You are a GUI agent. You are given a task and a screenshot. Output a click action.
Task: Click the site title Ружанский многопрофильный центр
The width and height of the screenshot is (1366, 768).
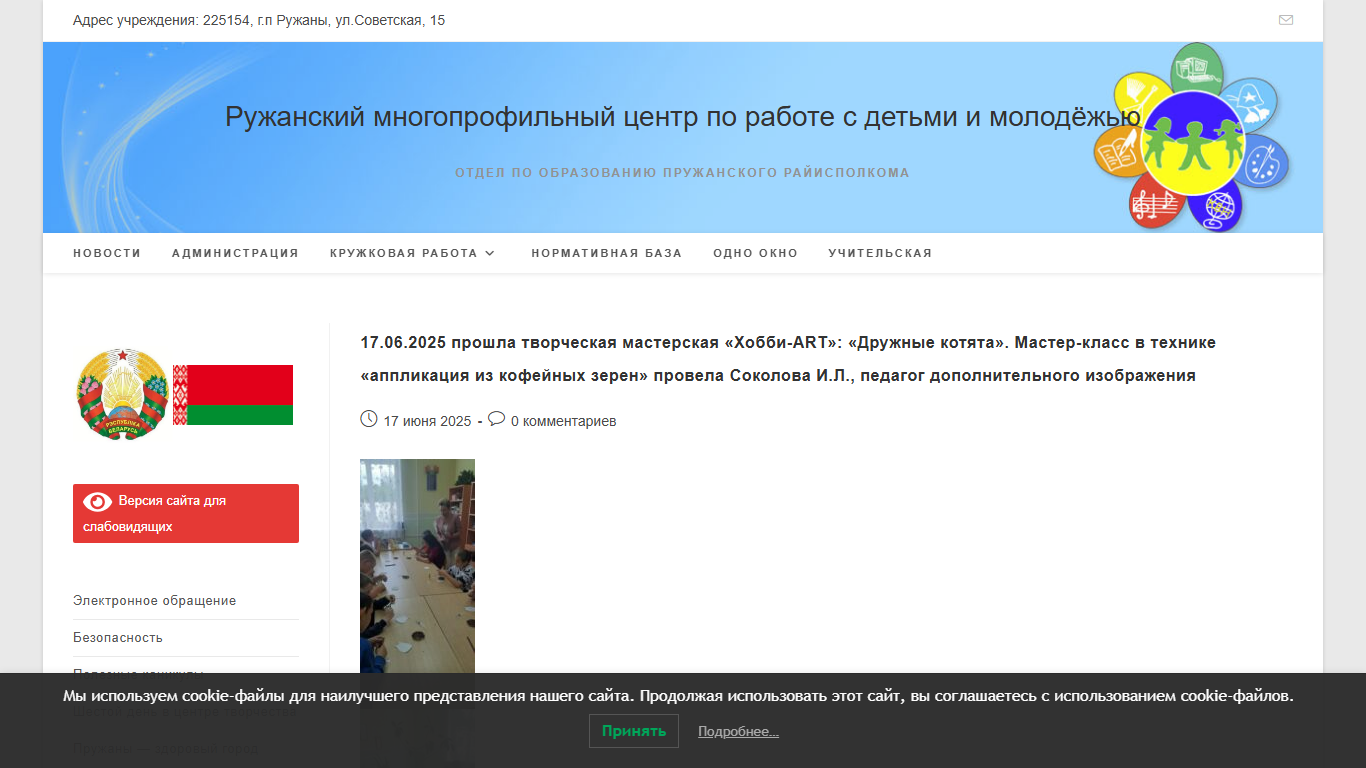click(683, 117)
